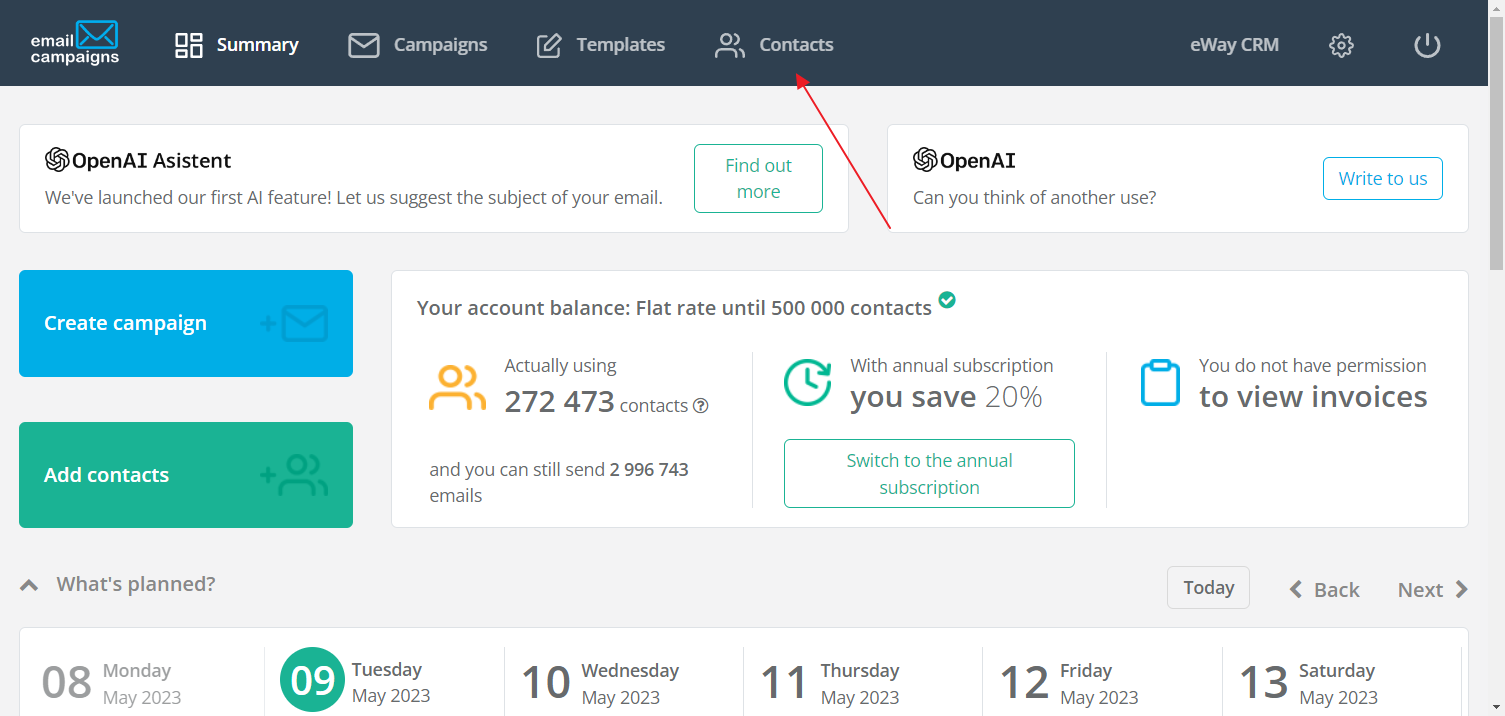Click the 2 996 743 emails figure
Viewport: 1505px width, 716px height.
pos(649,470)
